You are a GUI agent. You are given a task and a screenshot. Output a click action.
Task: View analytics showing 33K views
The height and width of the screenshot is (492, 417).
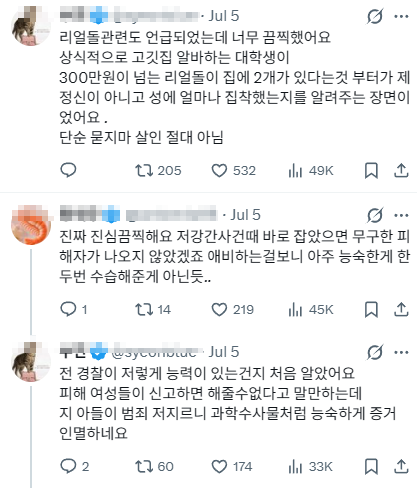[x=311, y=467]
